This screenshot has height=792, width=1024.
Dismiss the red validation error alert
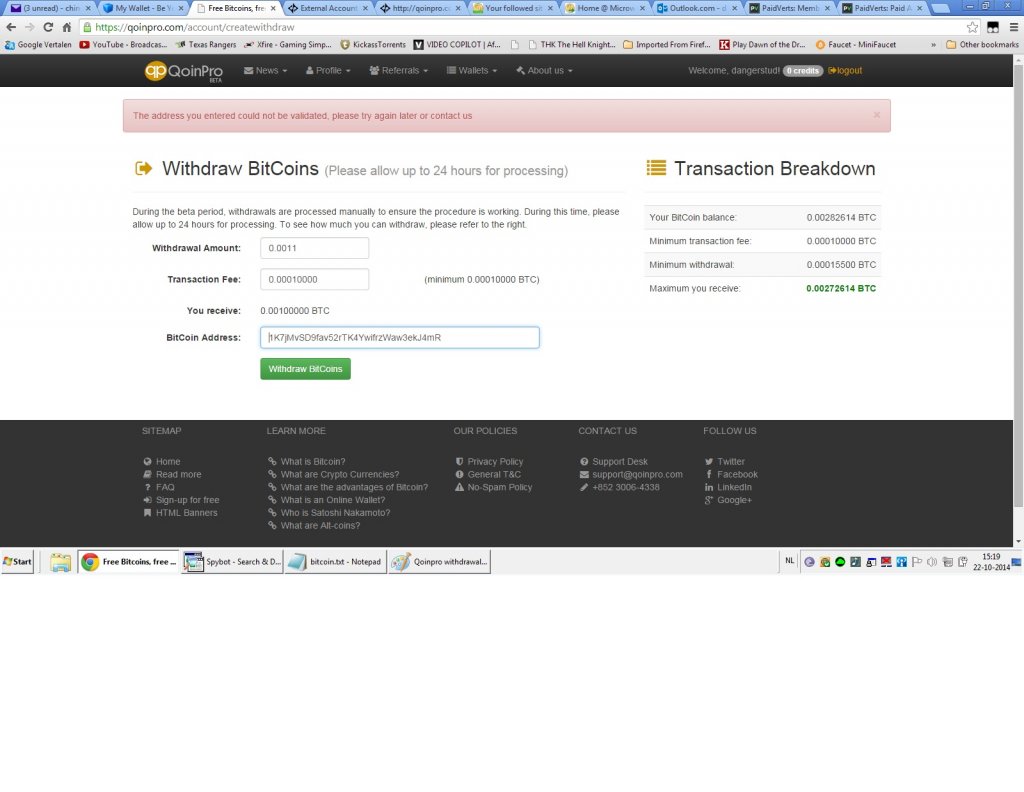coord(876,115)
